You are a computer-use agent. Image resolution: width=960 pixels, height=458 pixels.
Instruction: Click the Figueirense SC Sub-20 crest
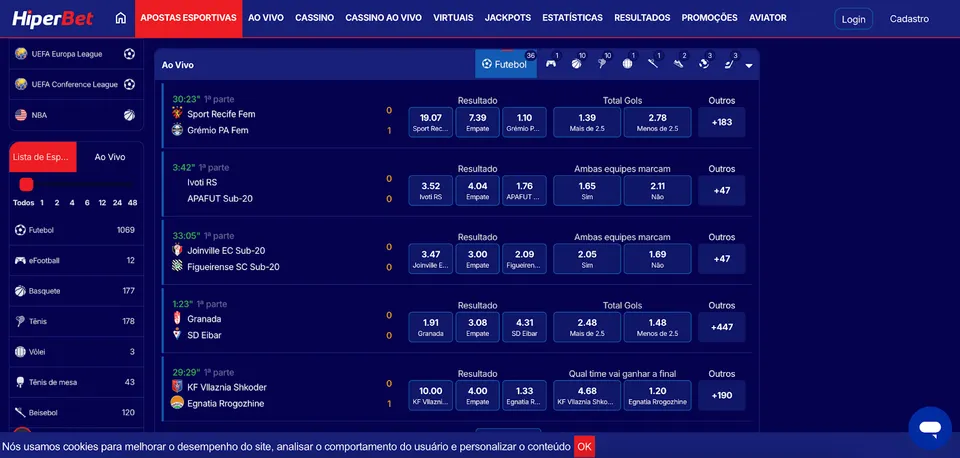[178, 266]
